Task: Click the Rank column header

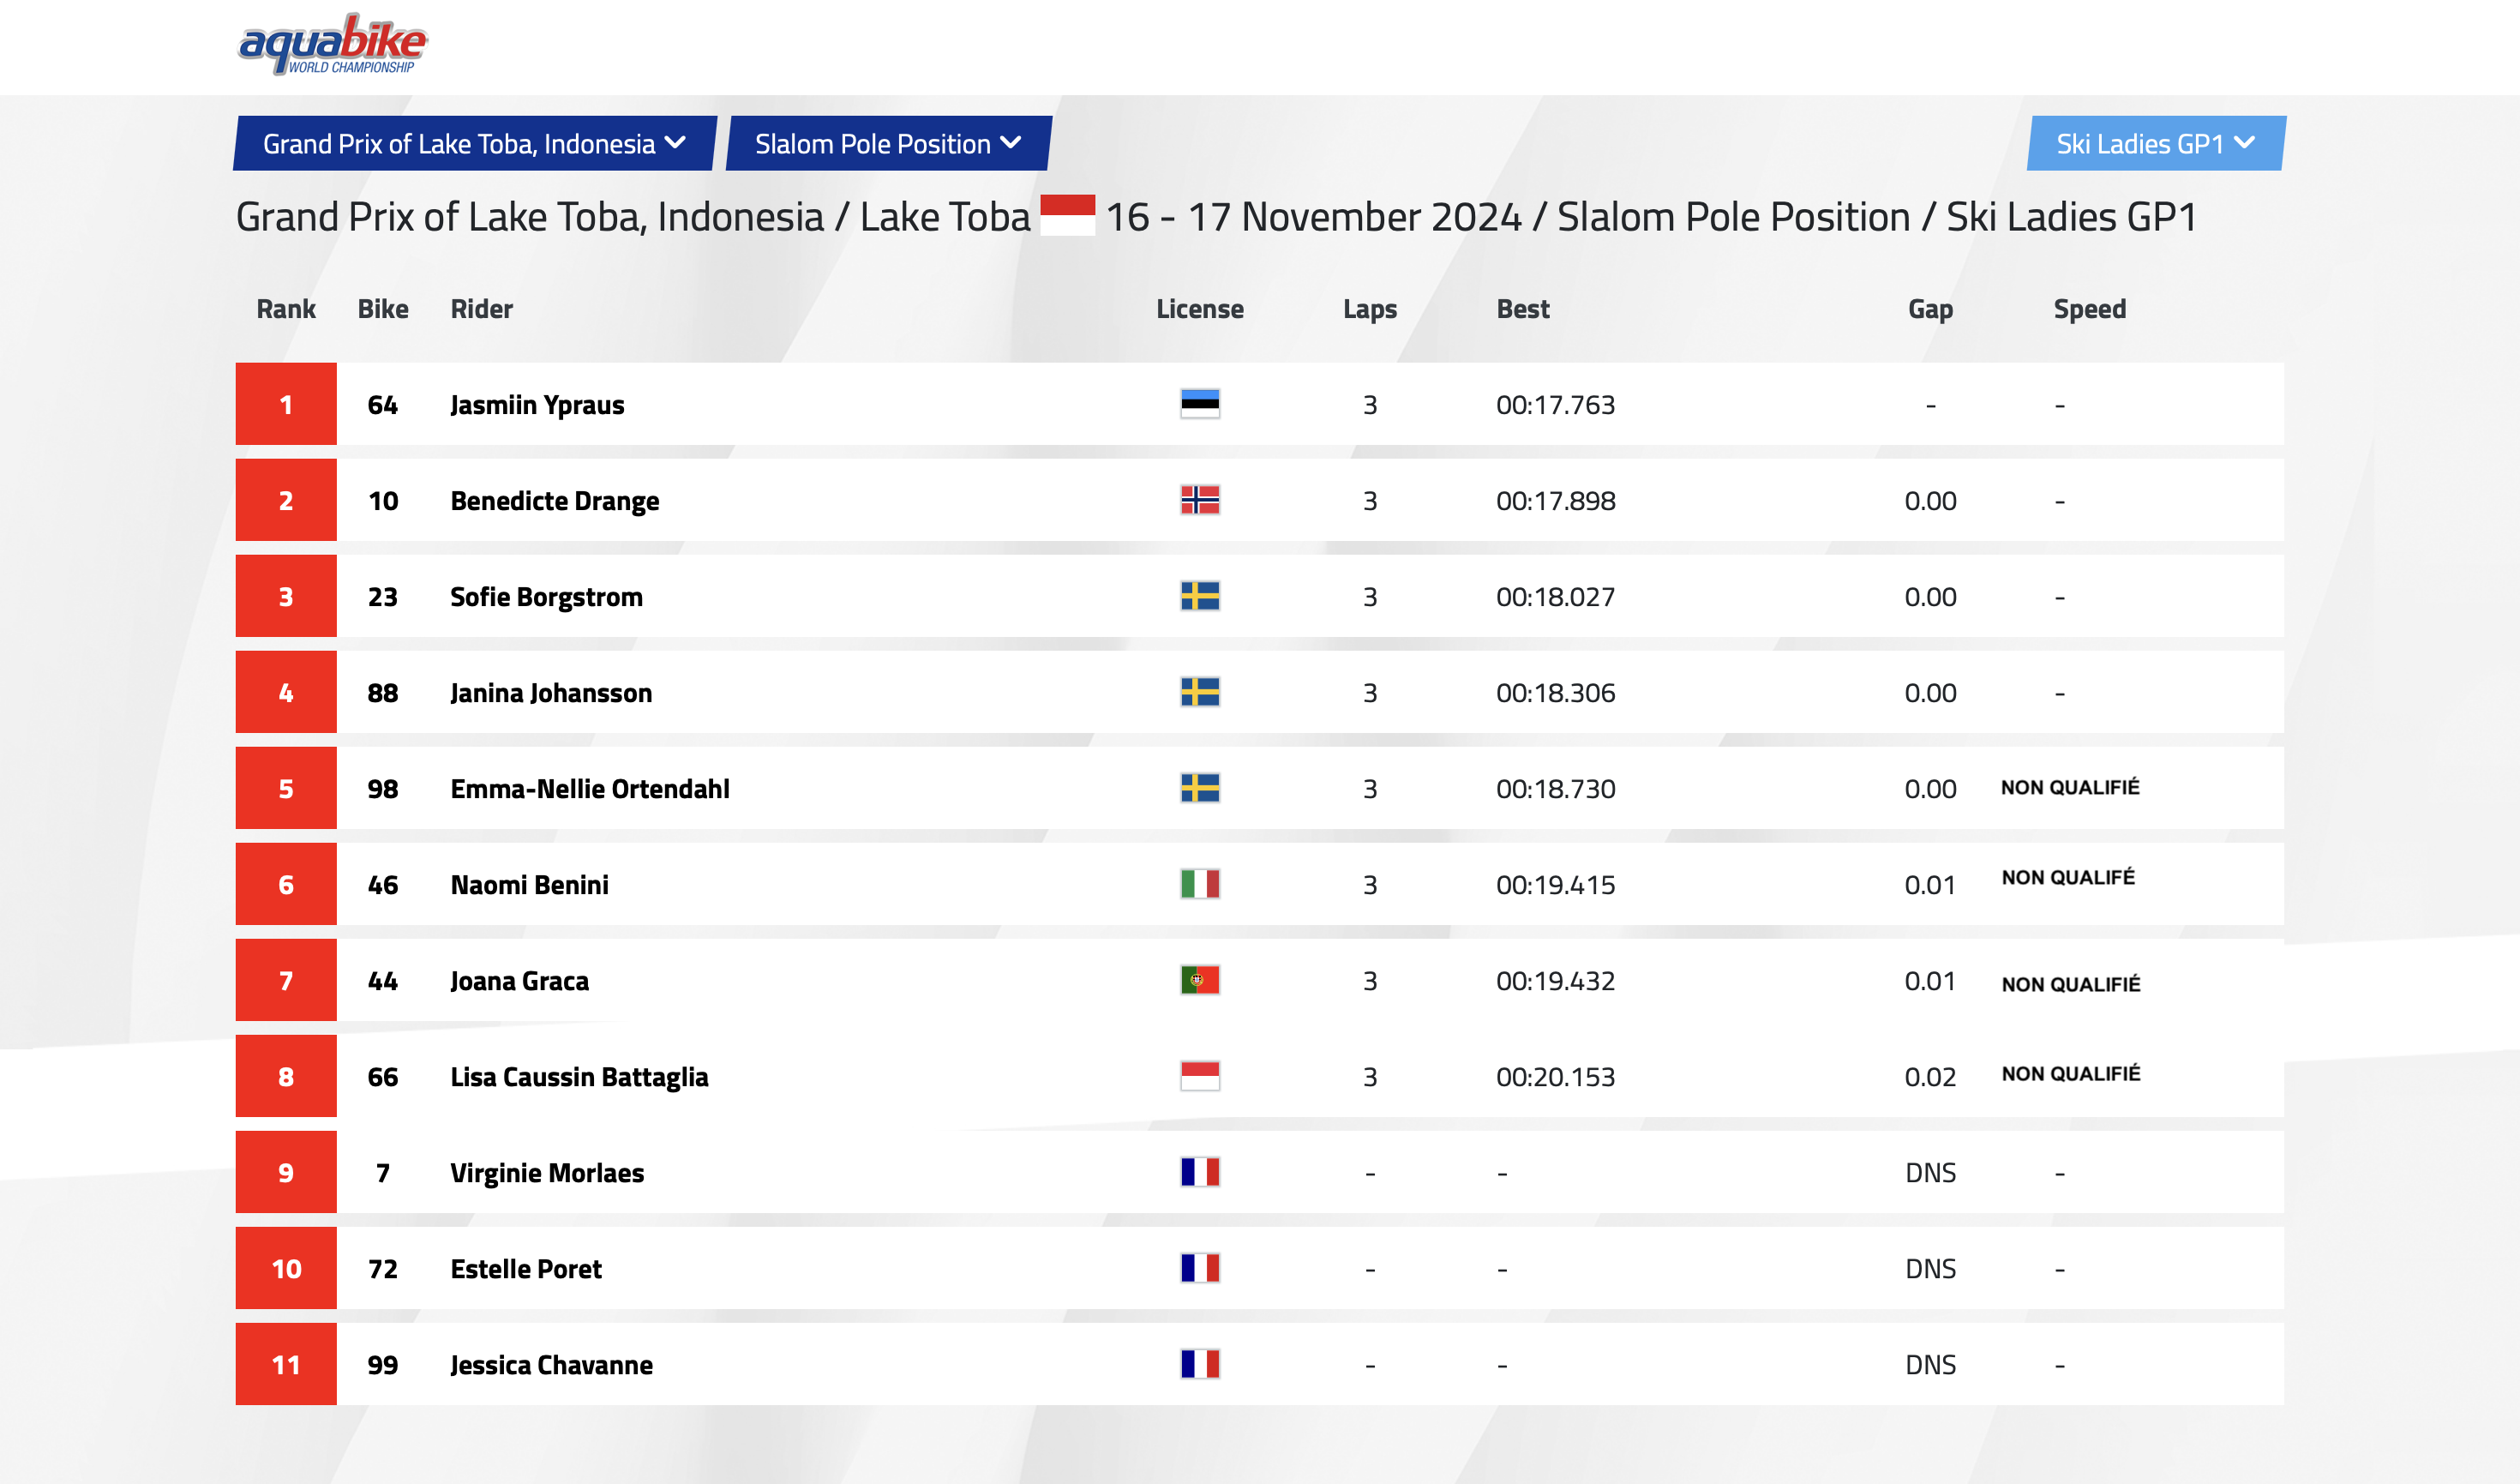Action: click(286, 309)
